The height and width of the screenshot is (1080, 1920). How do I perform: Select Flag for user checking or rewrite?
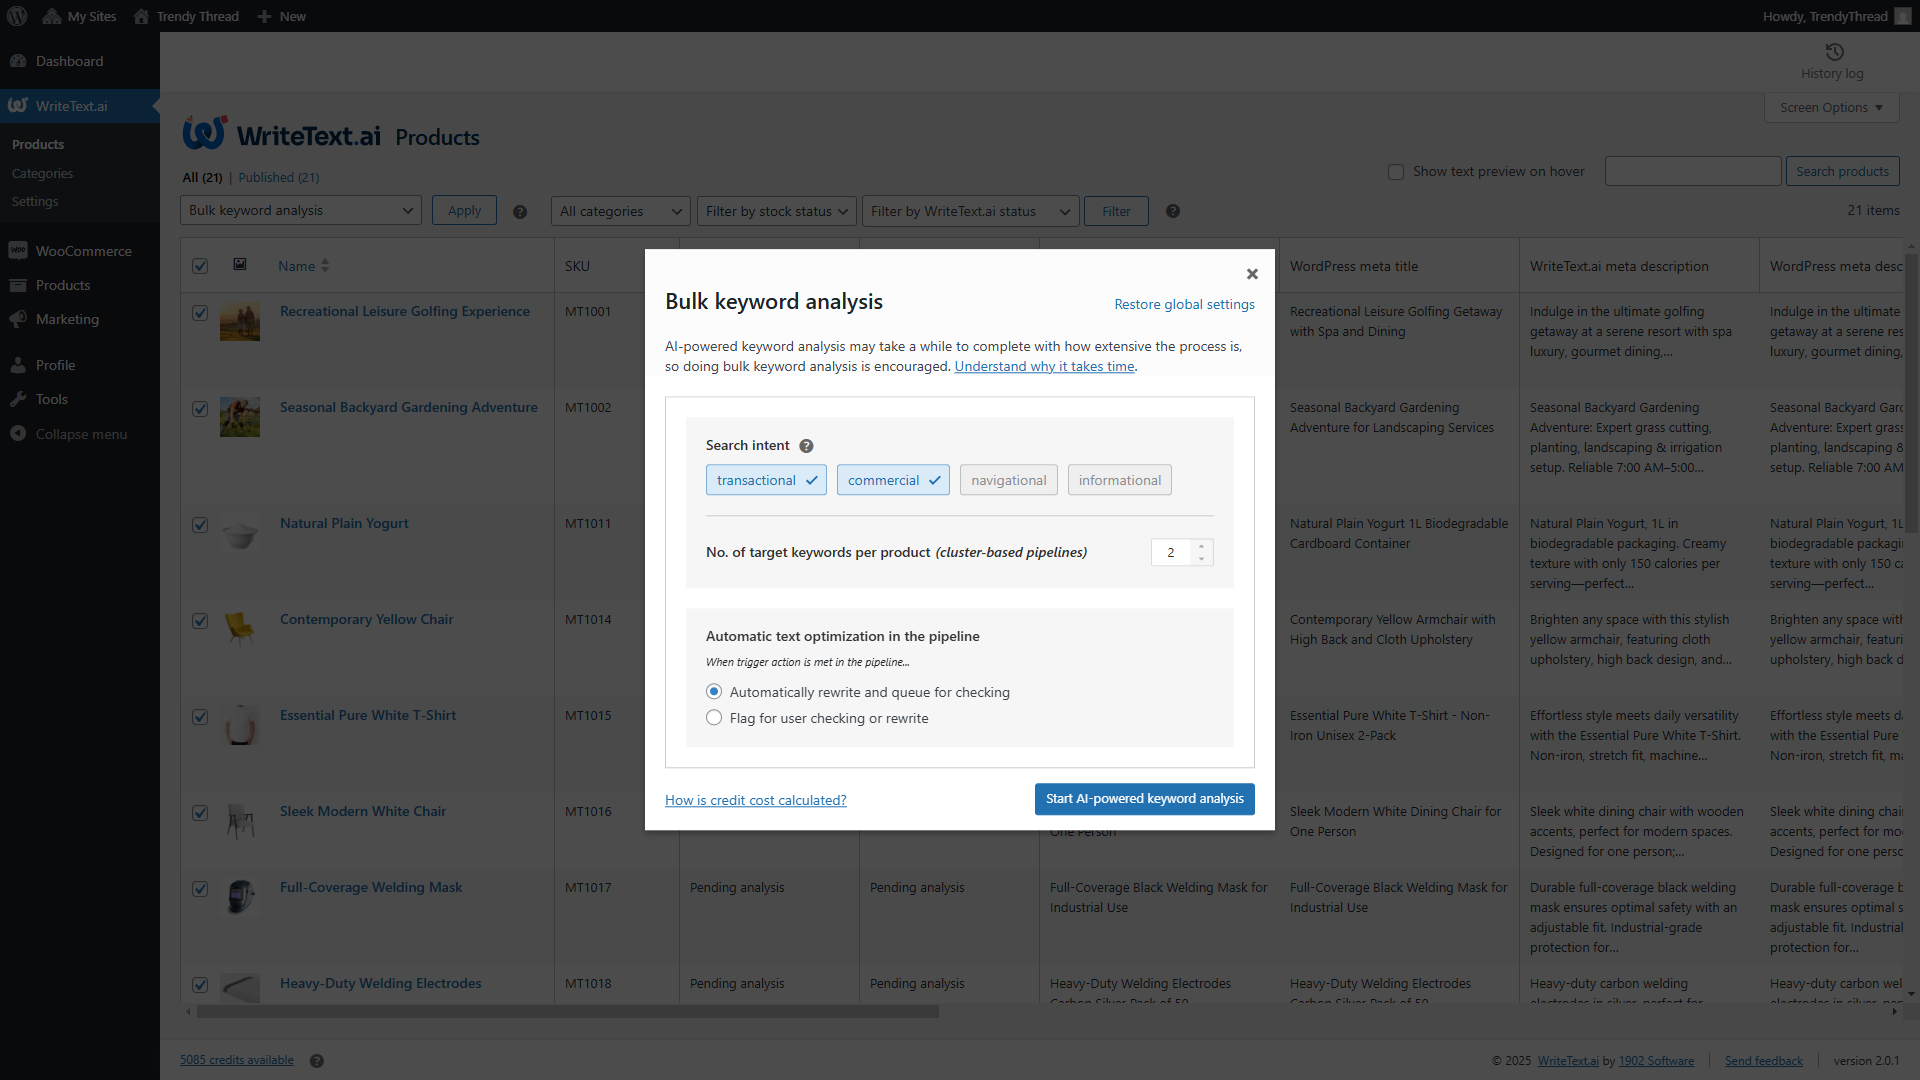pos(714,718)
